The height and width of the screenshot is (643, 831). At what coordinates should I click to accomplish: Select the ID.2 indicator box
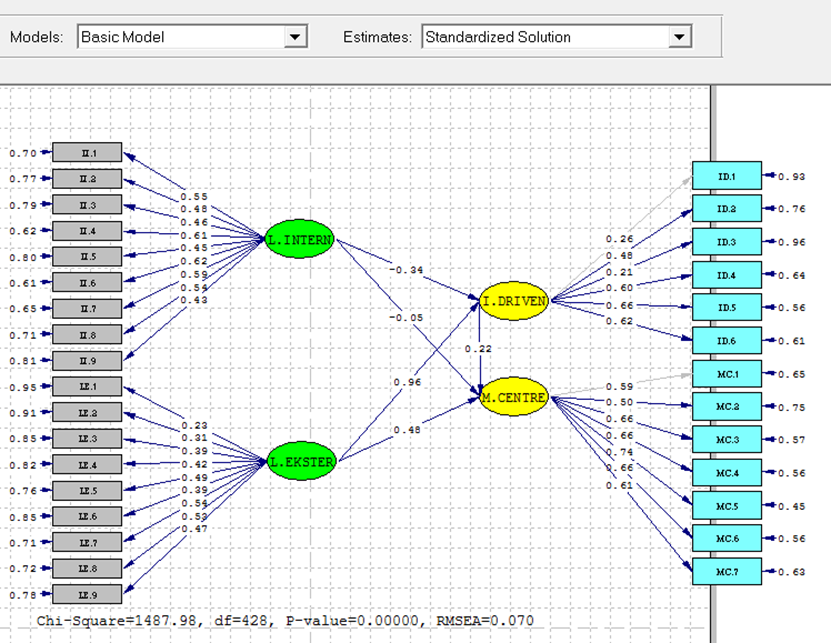(727, 208)
